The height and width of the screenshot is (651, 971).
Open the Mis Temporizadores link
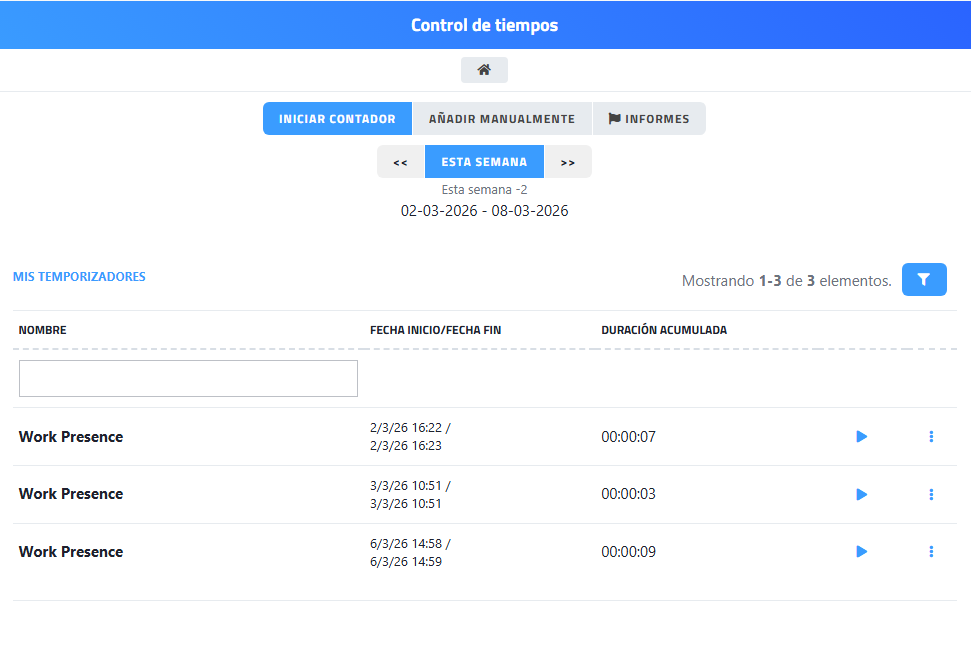point(79,277)
